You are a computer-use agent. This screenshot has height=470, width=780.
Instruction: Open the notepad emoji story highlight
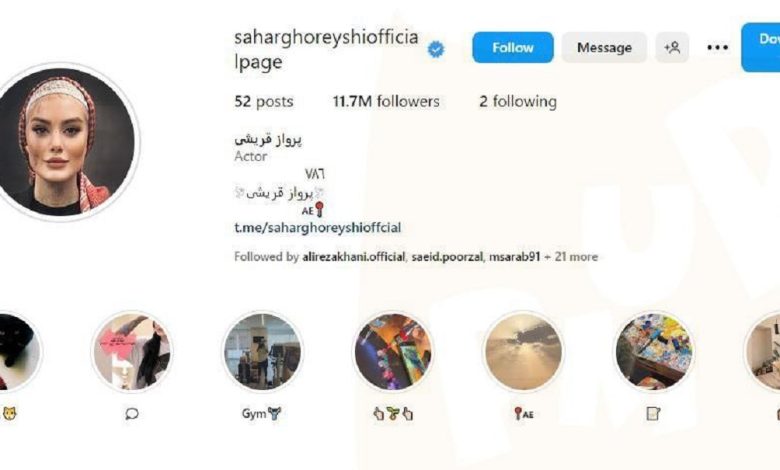pyautogui.click(x=654, y=352)
